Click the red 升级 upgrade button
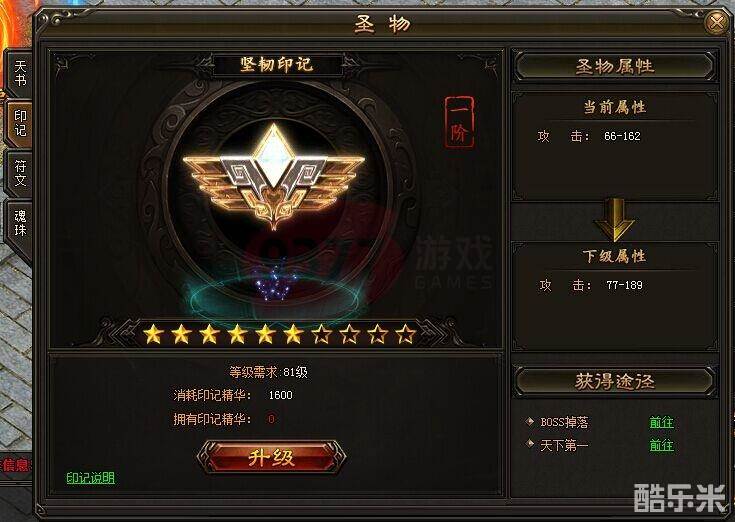 tap(271, 457)
